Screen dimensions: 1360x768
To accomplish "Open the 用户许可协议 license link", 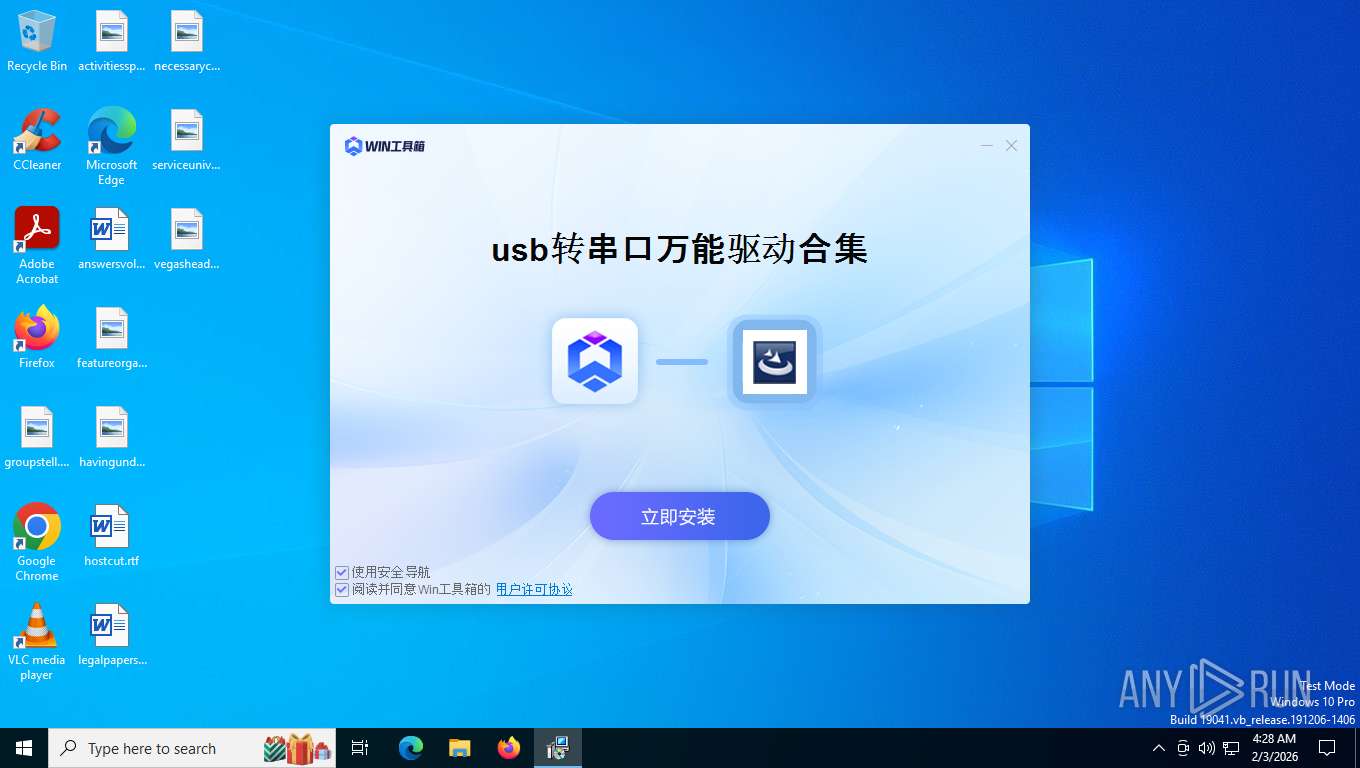I will (x=534, y=590).
